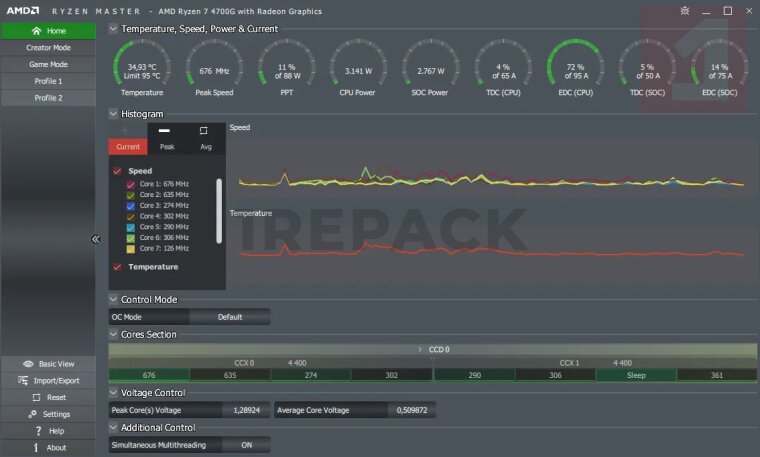
Task: Switch to Game Mode profile
Action: coord(48,64)
